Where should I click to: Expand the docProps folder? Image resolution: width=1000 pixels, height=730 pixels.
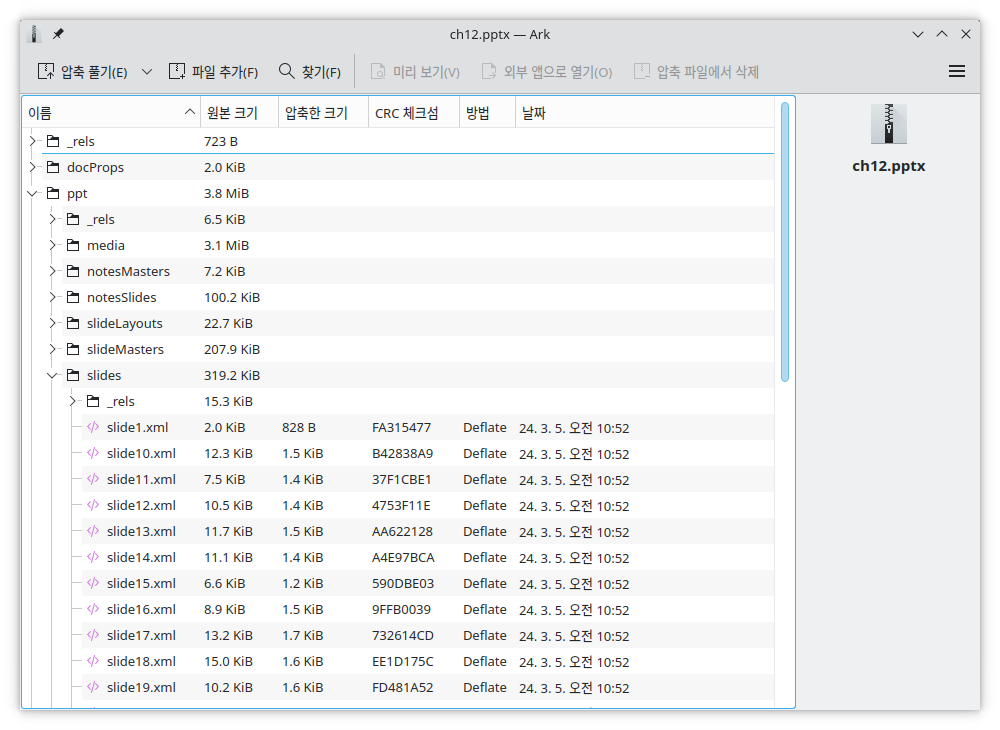33,168
